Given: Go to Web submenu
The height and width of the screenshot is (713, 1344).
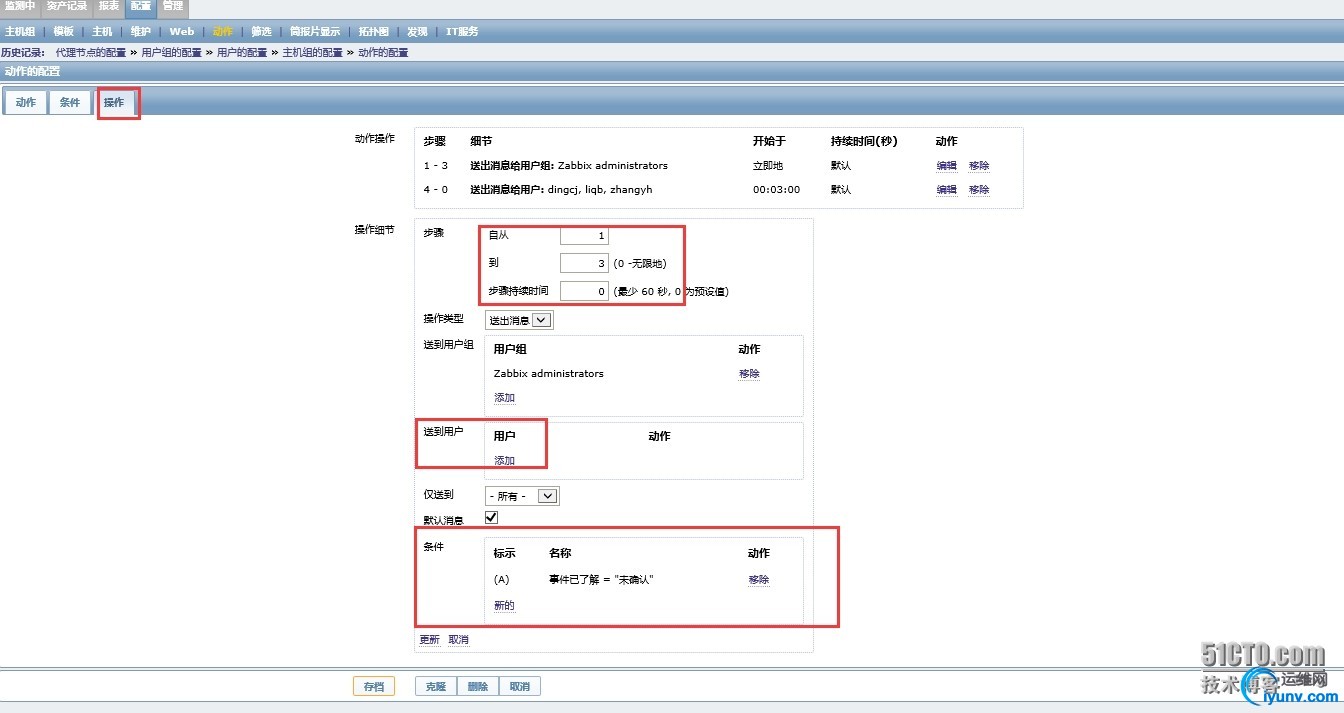Looking at the screenshot, I should [182, 32].
